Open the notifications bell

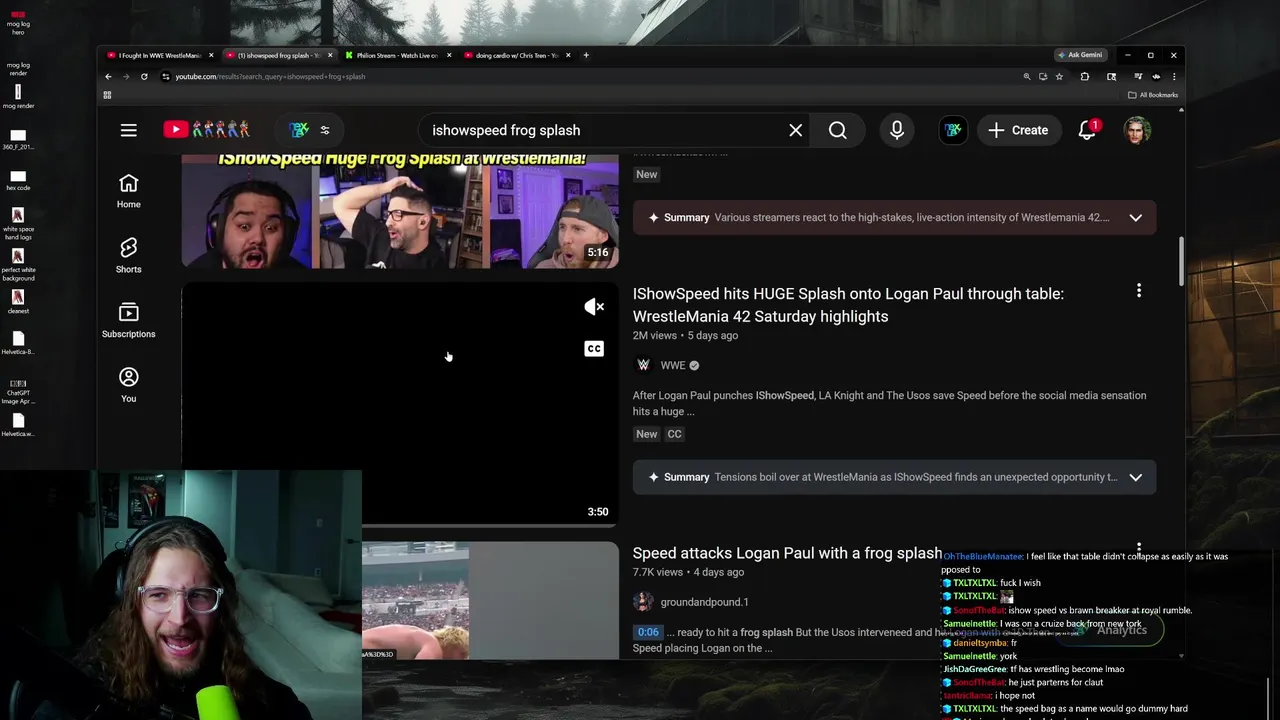(x=1087, y=130)
